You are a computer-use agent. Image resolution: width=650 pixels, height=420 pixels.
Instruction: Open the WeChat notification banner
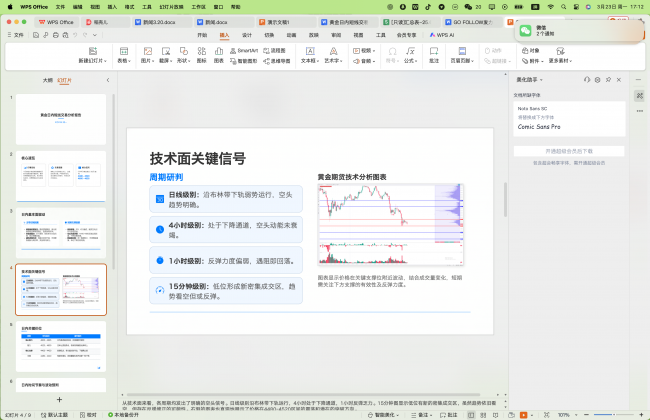click(578, 31)
